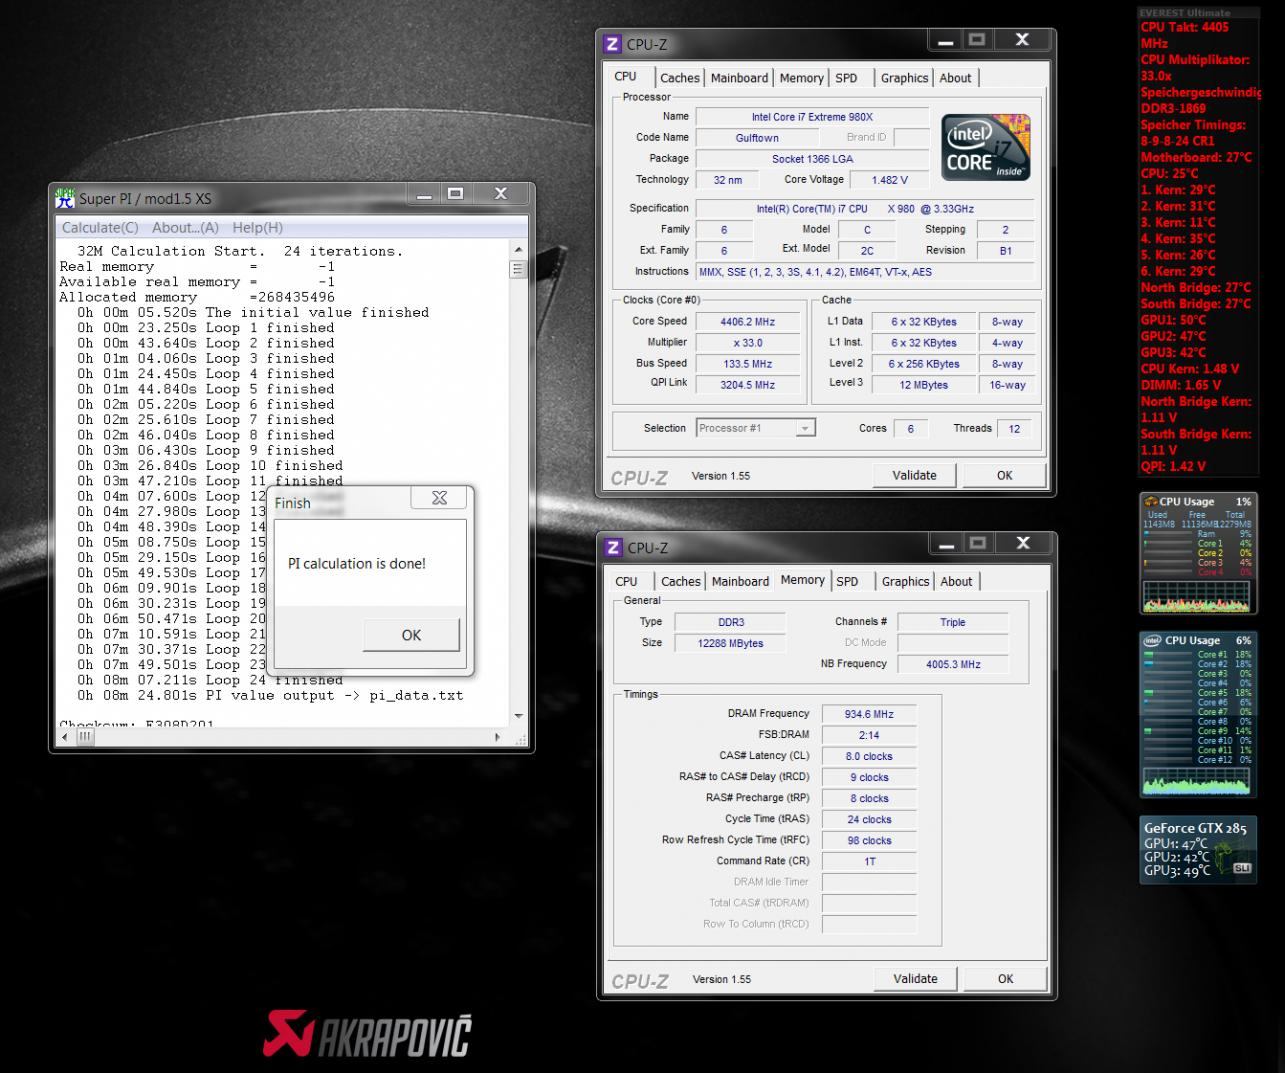Click the Core Speed value 4406.2 MHz
Image resolution: width=1285 pixels, height=1073 pixels.
748,322
